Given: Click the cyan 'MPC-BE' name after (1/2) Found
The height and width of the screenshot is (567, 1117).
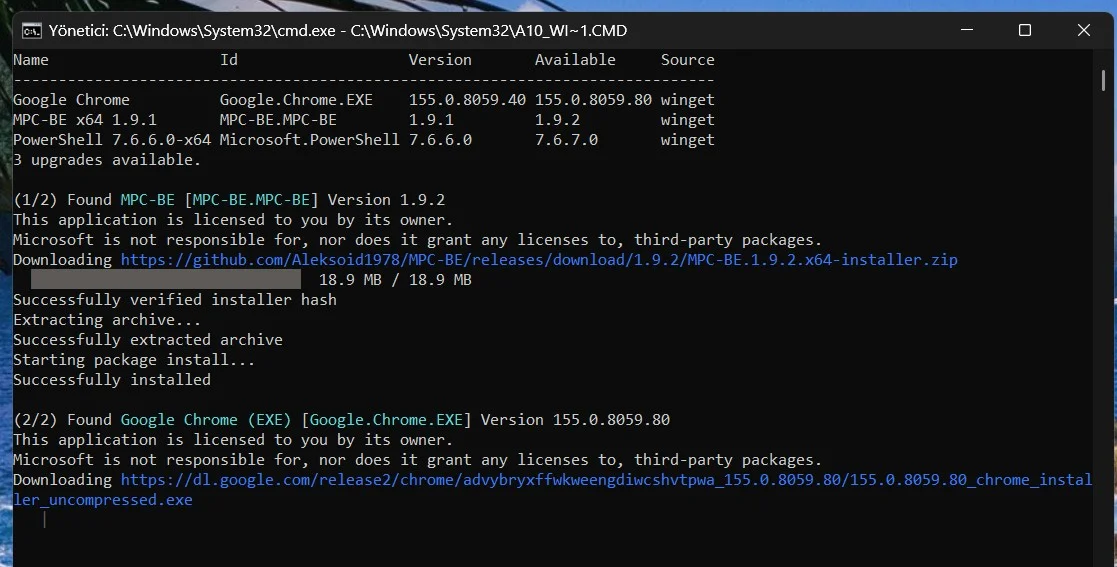Looking at the screenshot, I should [x=147, y=199].
